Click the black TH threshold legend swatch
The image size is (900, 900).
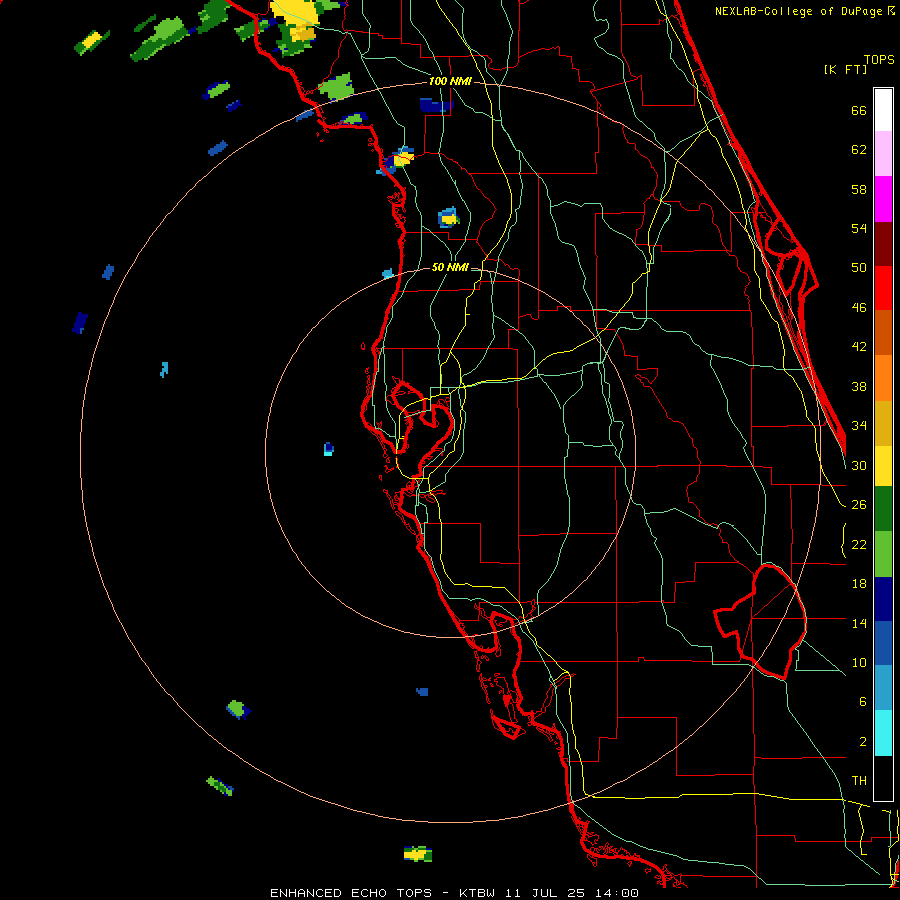click(x=883, y=778)
